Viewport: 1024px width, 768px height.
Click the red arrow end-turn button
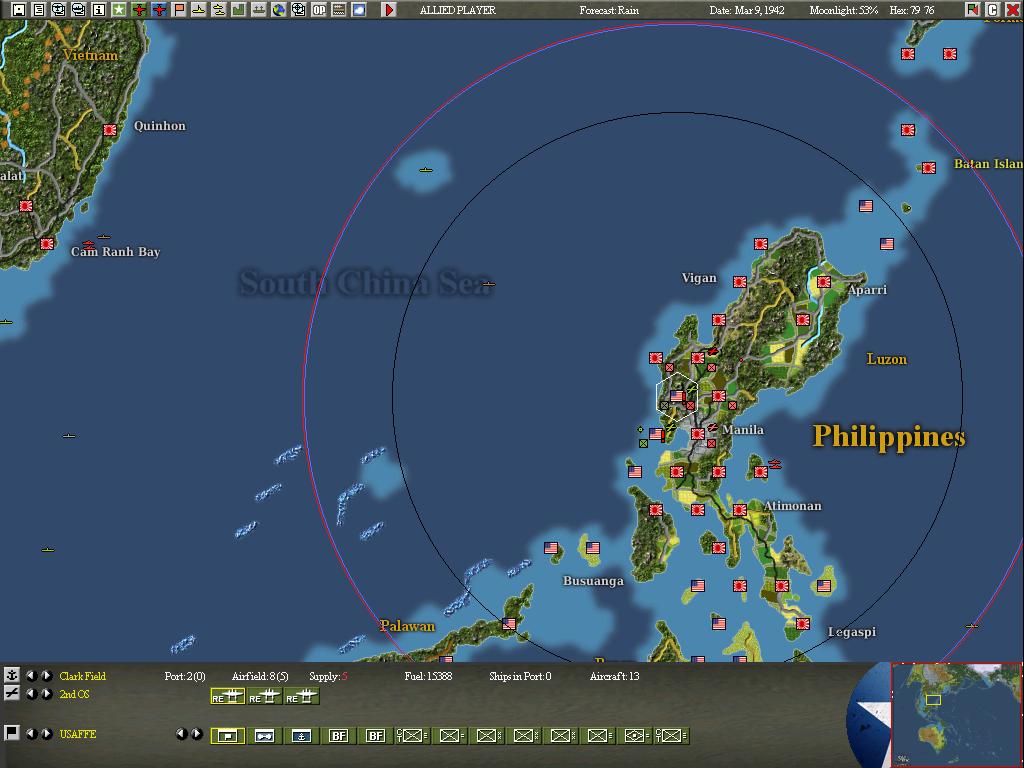[x=389, y=10]
